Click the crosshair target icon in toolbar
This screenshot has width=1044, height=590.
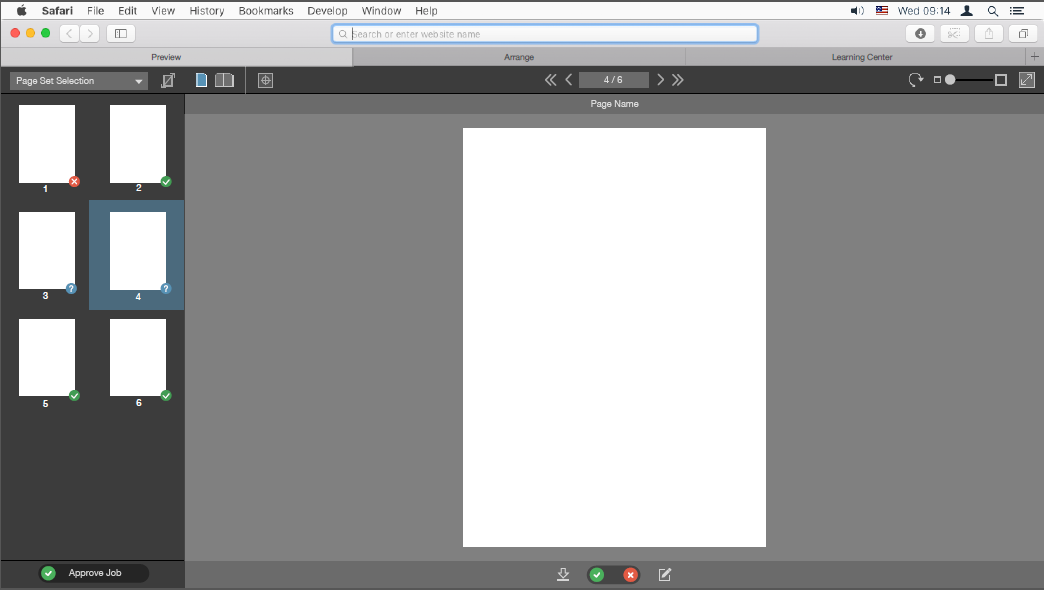pos(265,80)
